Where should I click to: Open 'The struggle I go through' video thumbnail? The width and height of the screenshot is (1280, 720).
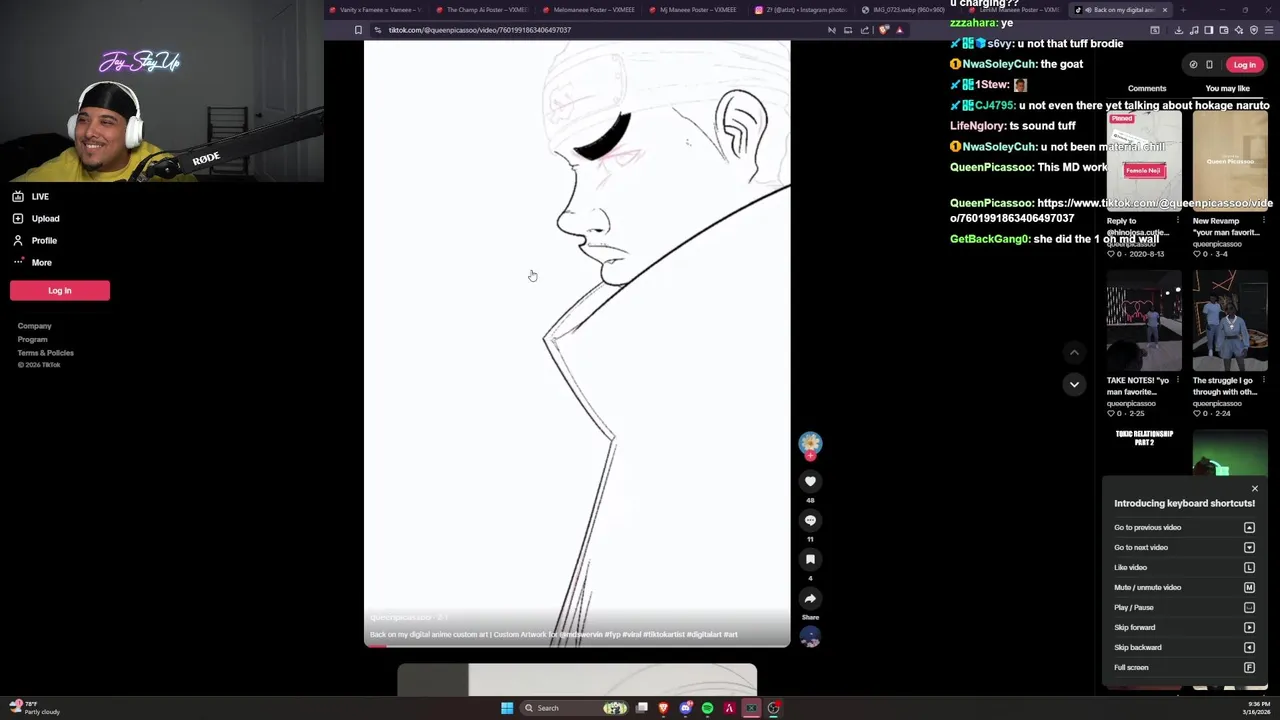pyautogui.click(x=1230, y=321)
